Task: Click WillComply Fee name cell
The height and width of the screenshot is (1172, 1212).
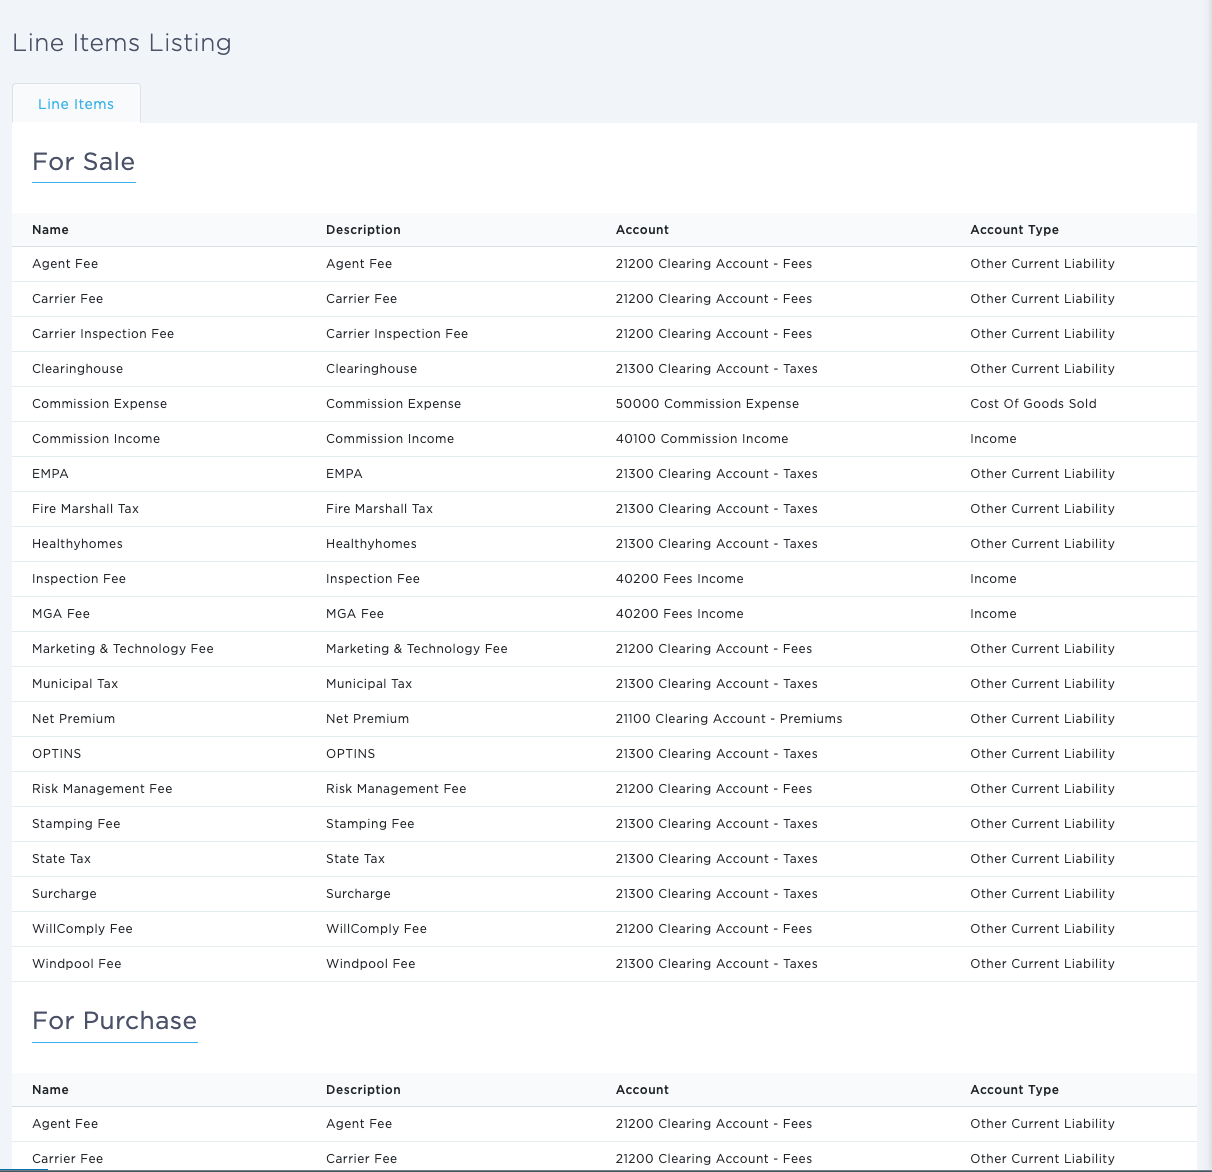Action: click(82, 929)
